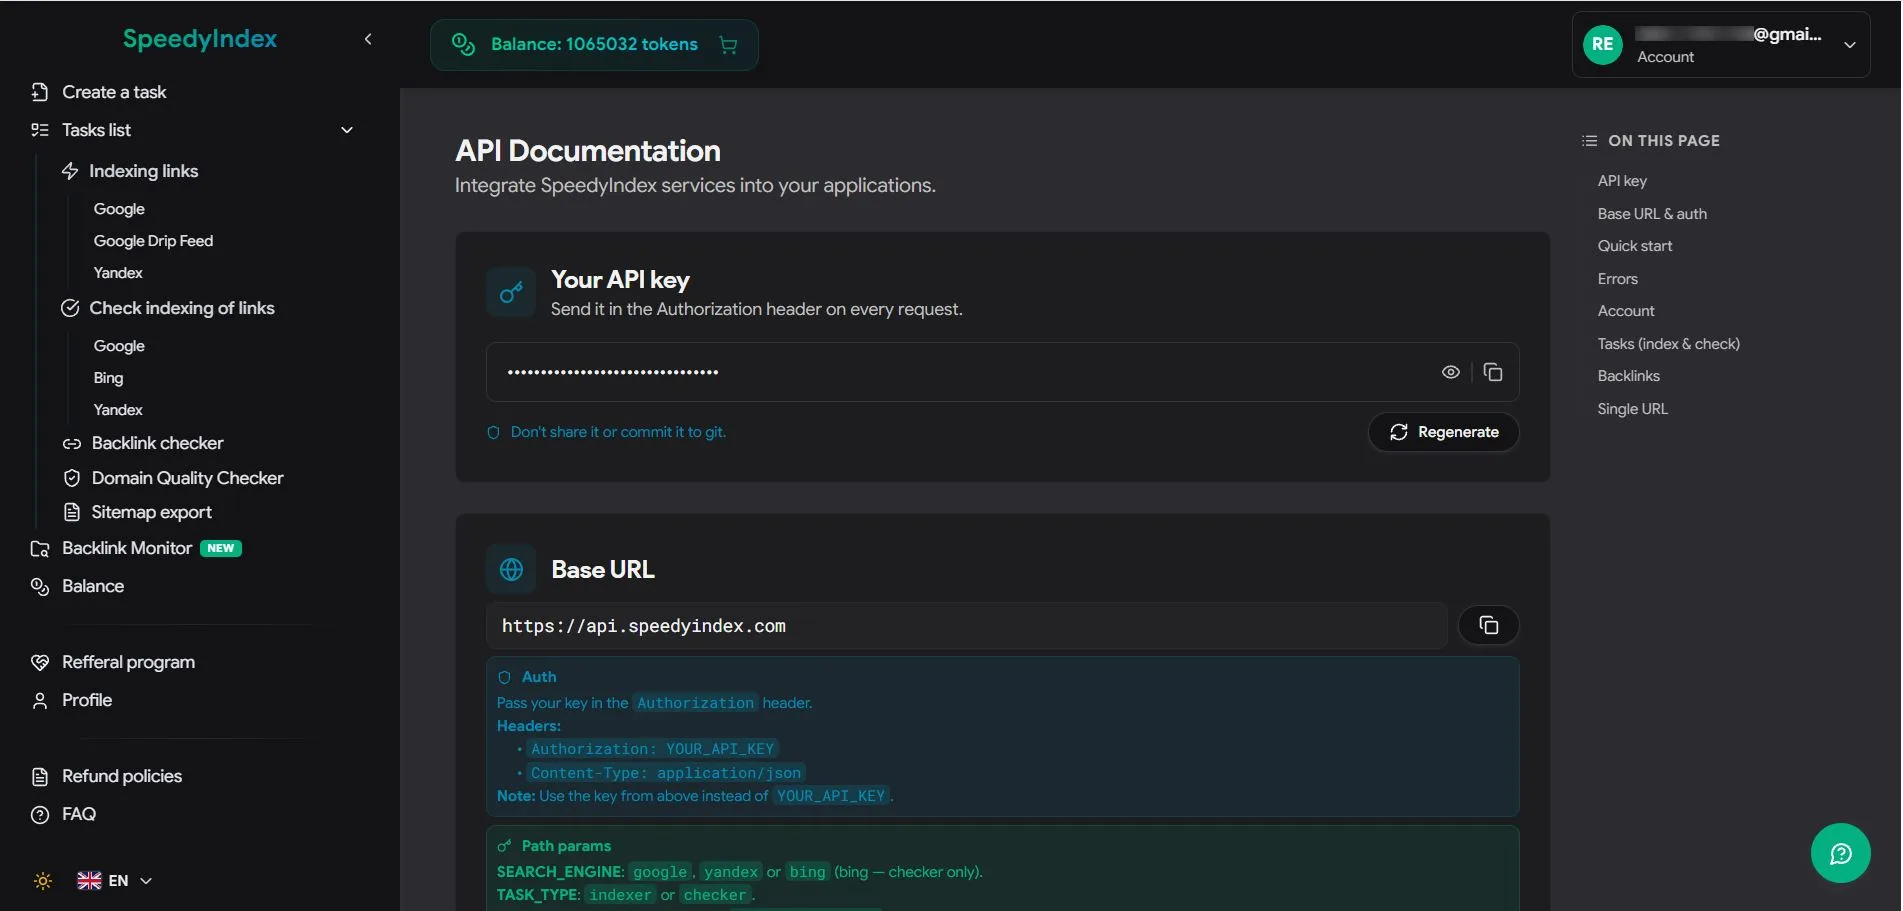Screen dimensions: 1903x911
Task: Copy the API key with the copy icon
Action: tap(1493, 372)
